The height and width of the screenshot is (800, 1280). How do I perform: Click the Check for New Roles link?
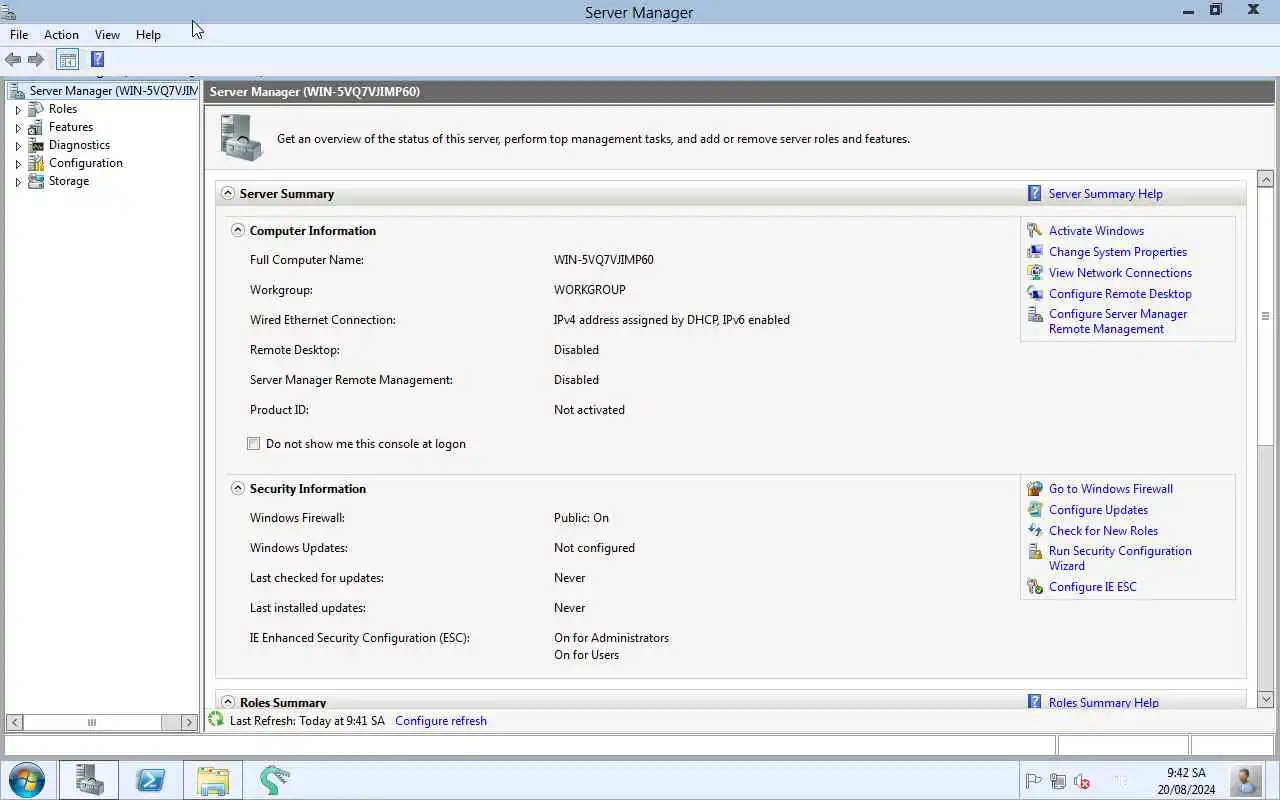tap(1103, 531)
